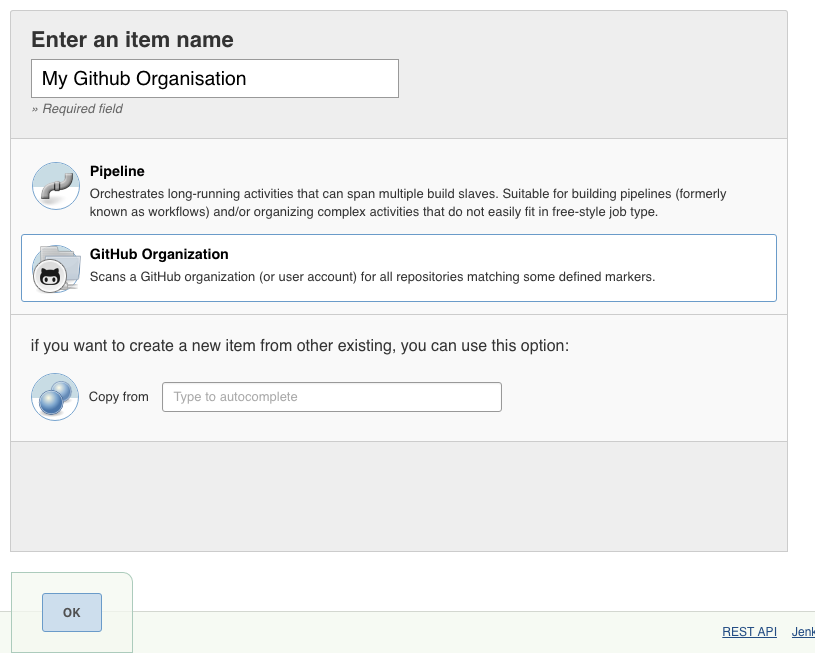
Task: Click the item name input field
Action: click(x=215, y=79)
